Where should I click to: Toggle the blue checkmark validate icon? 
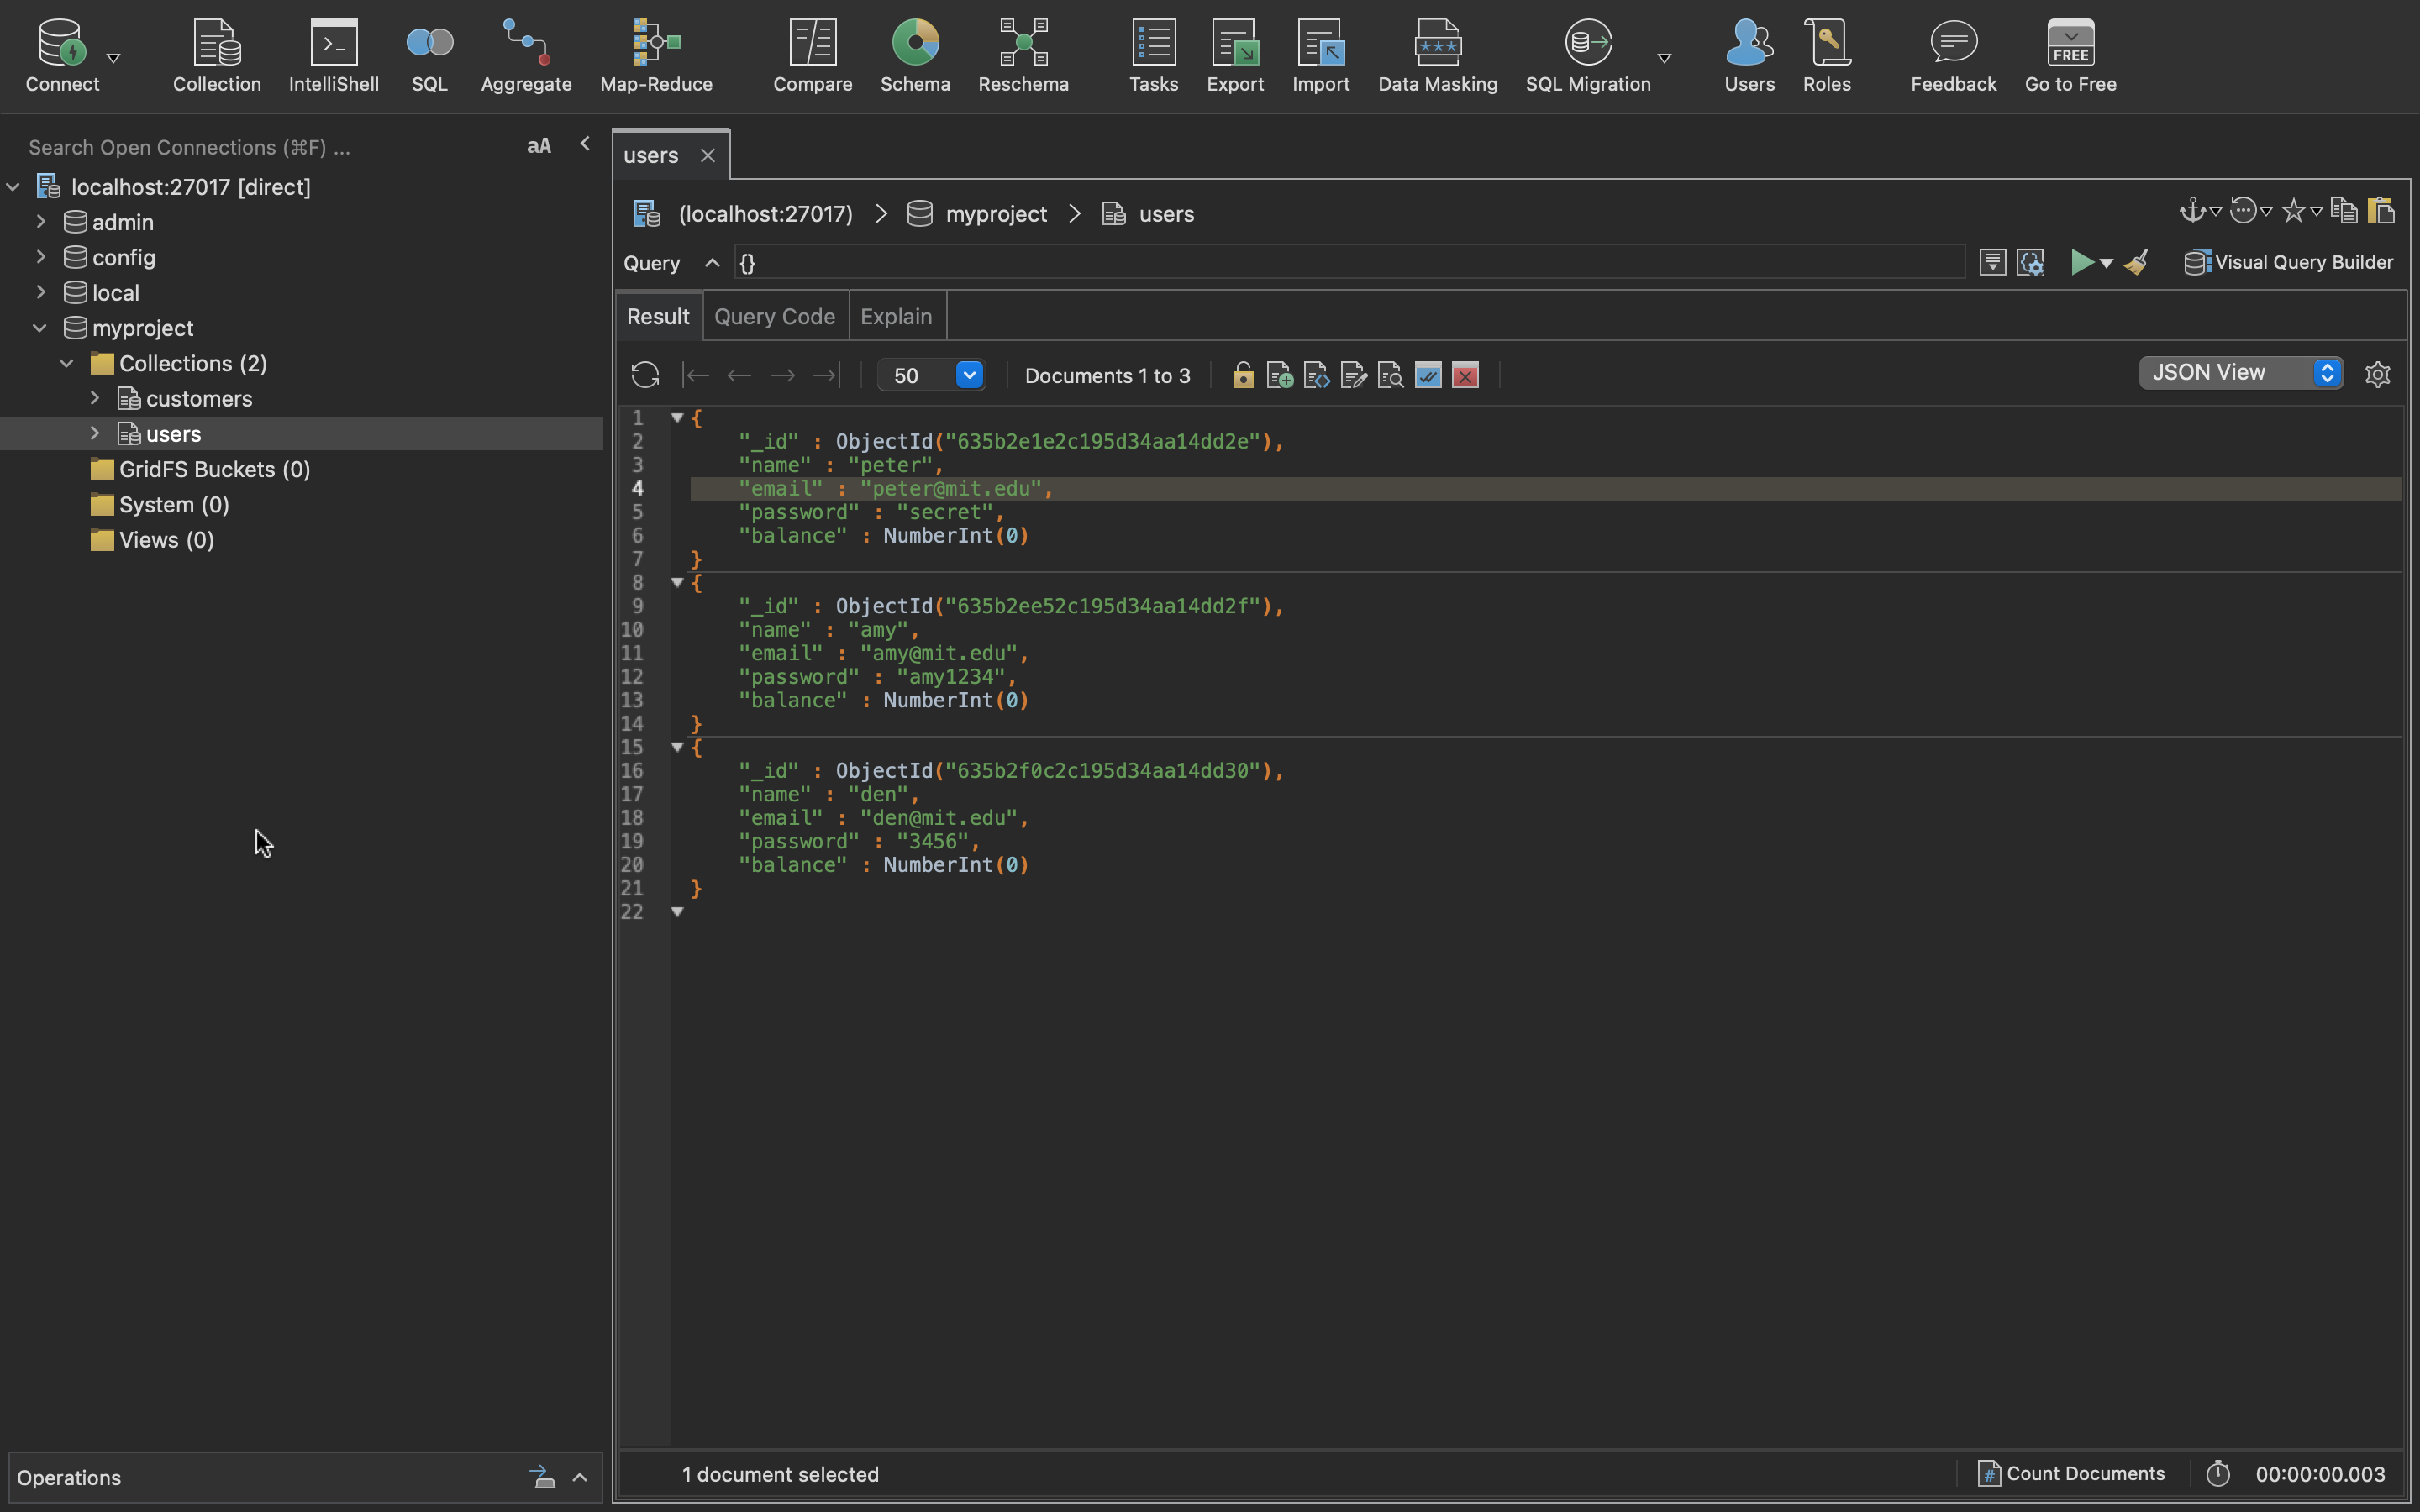click(1428, 376)
